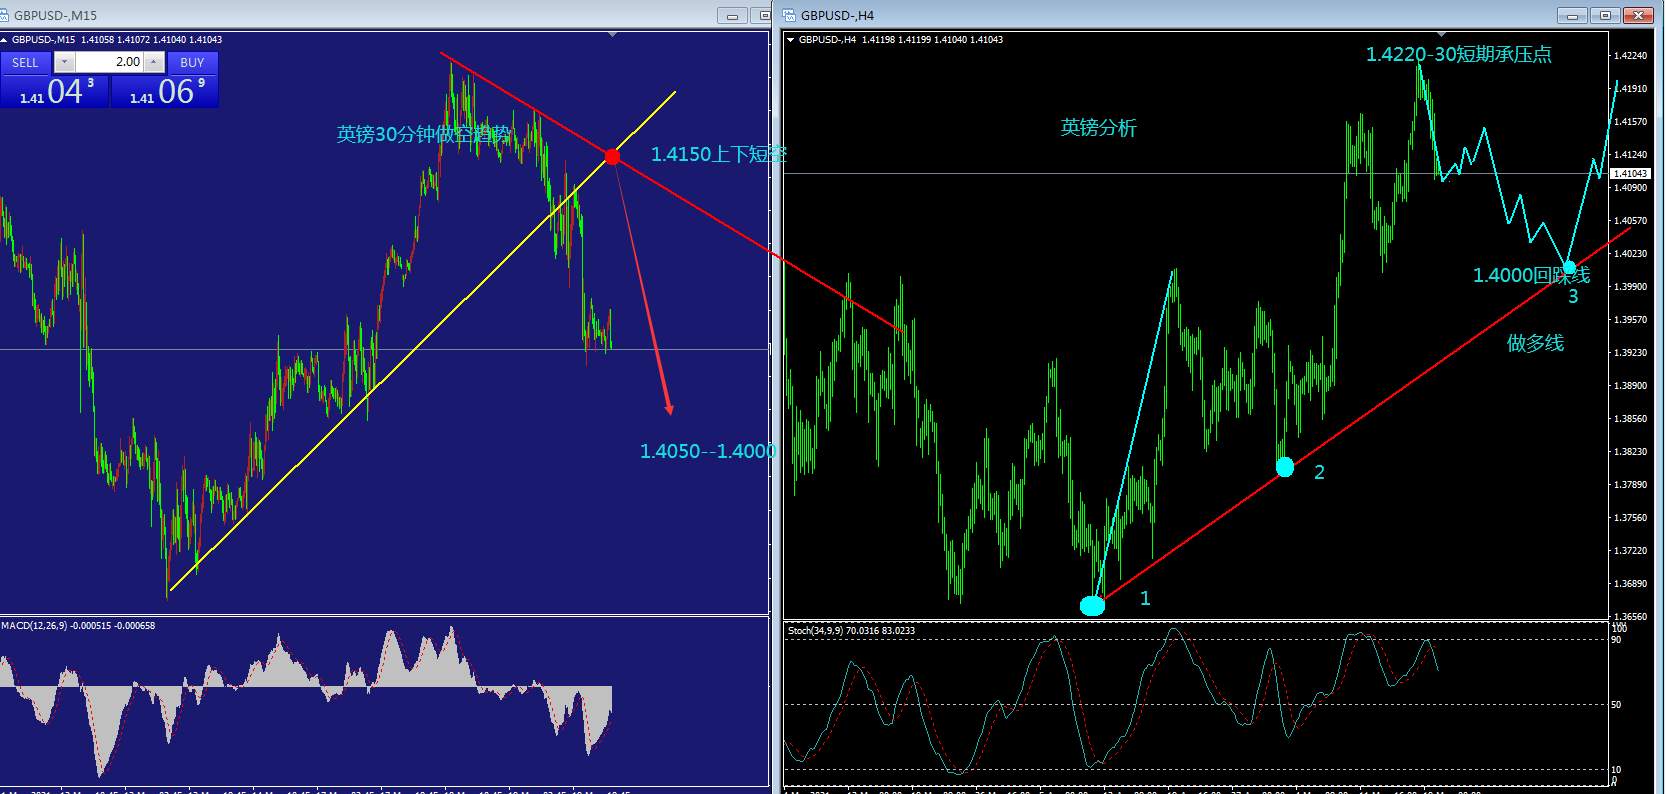Collapse one-click trading panel on M15 chart
Screen dimensions: 1666x794
(5, 40)
